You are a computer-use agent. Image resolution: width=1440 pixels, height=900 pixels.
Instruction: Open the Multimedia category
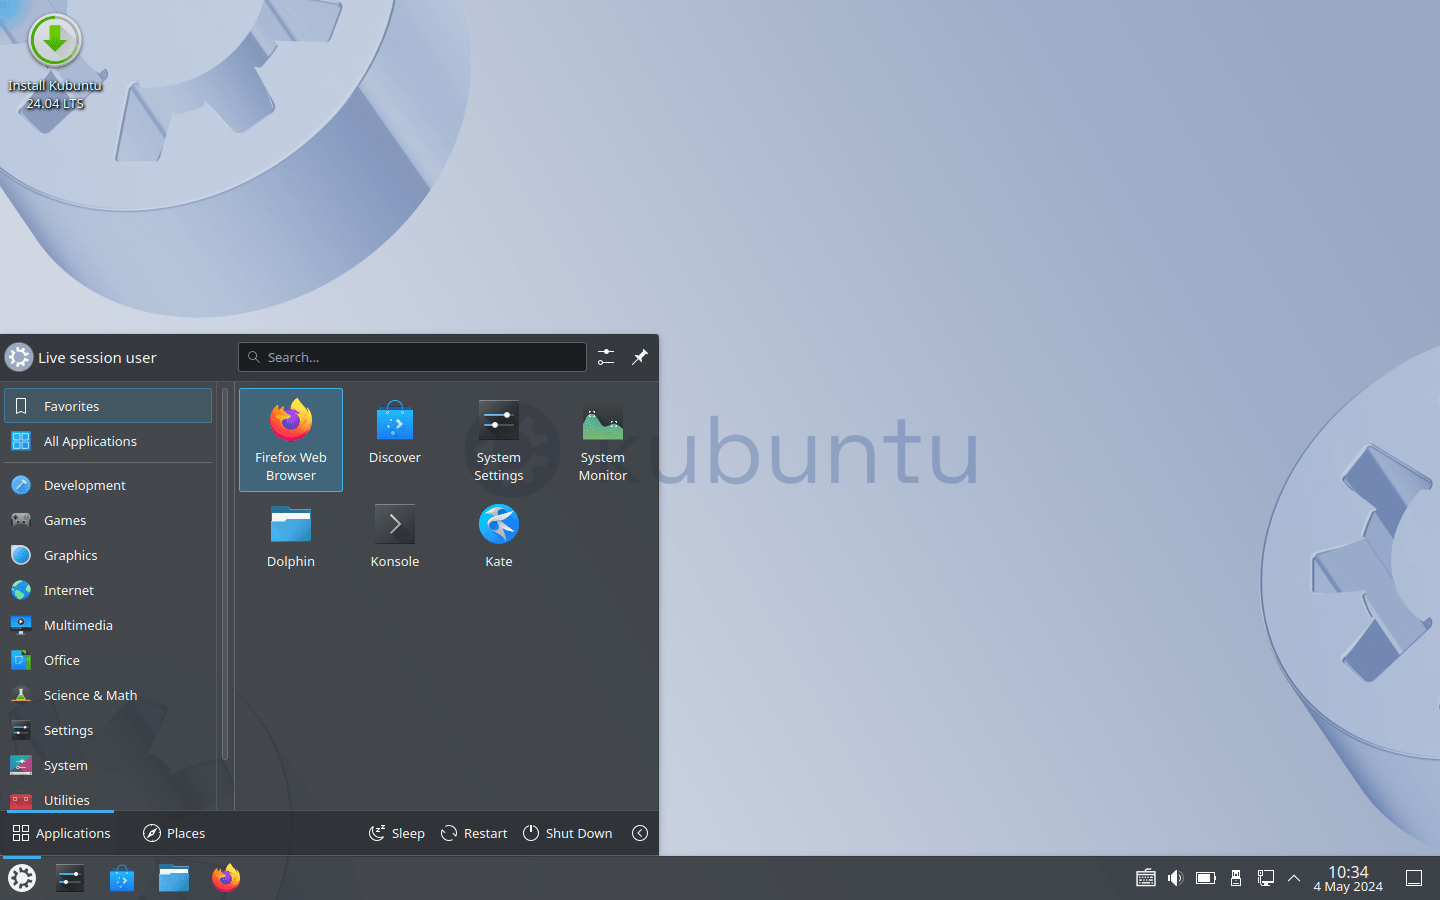(108, 625)
